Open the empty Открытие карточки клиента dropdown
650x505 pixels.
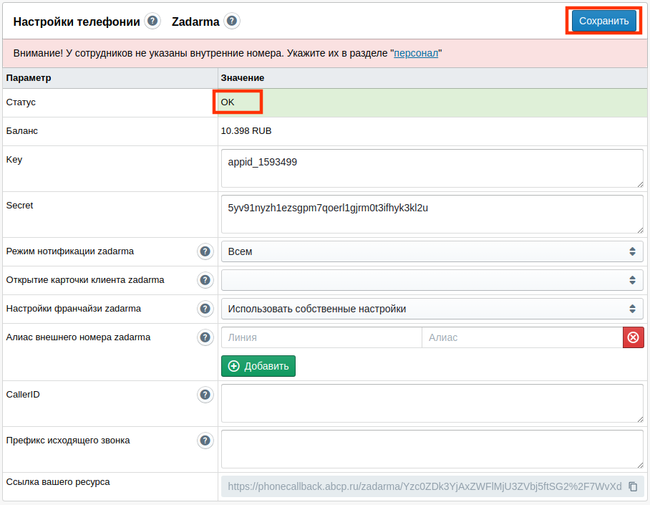(x=432, y=280)
